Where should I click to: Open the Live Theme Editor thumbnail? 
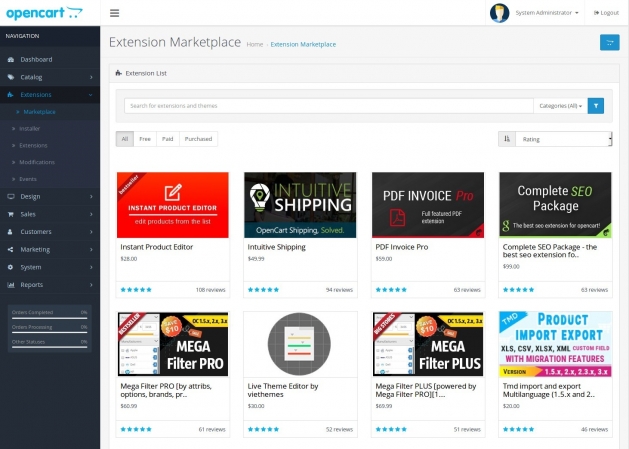pyautogui.click(x=300, y=344)
